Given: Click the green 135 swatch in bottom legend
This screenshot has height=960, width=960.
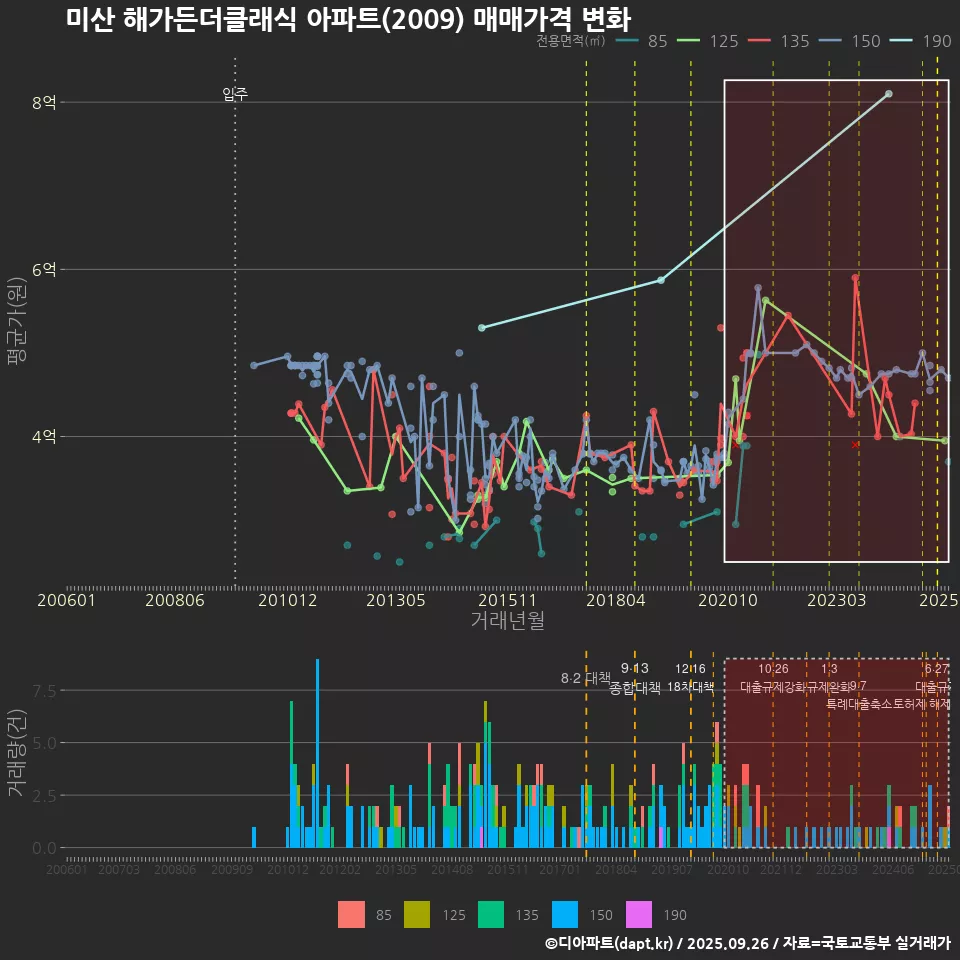Looking at the screenshot, I should (x=492, y=914).
